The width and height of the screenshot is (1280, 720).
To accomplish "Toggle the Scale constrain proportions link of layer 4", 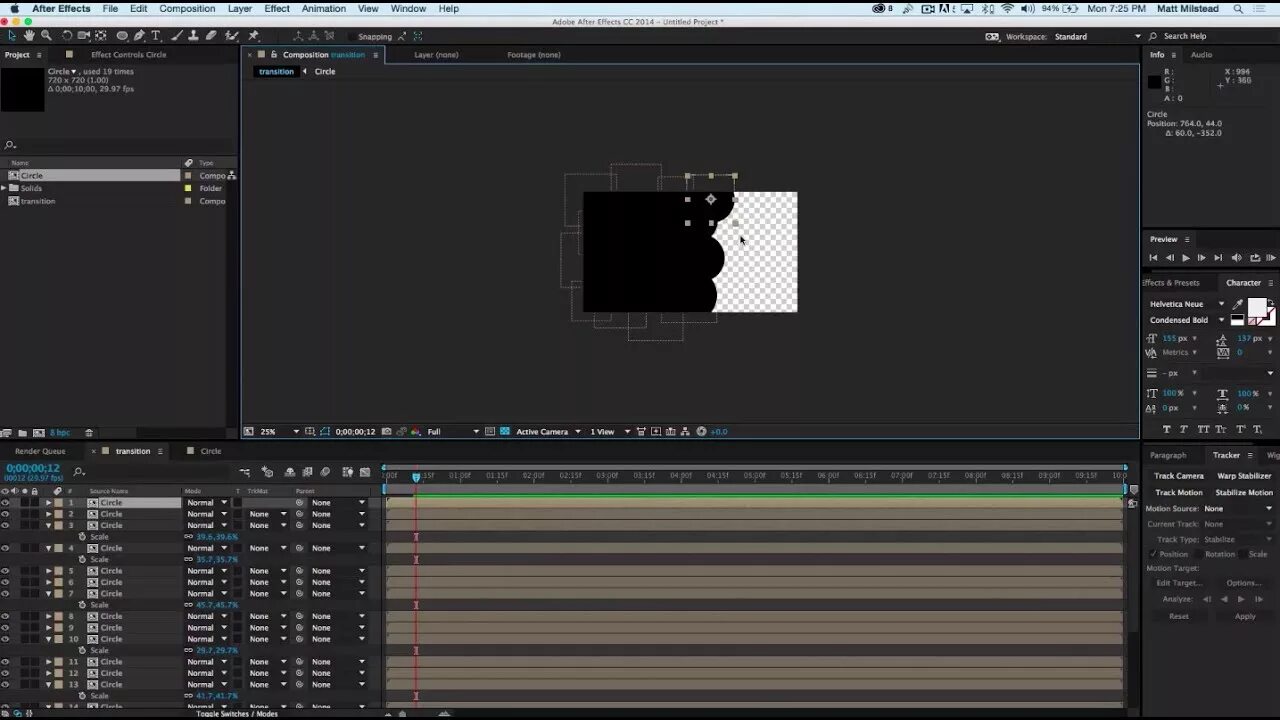I will pos(188,559).
